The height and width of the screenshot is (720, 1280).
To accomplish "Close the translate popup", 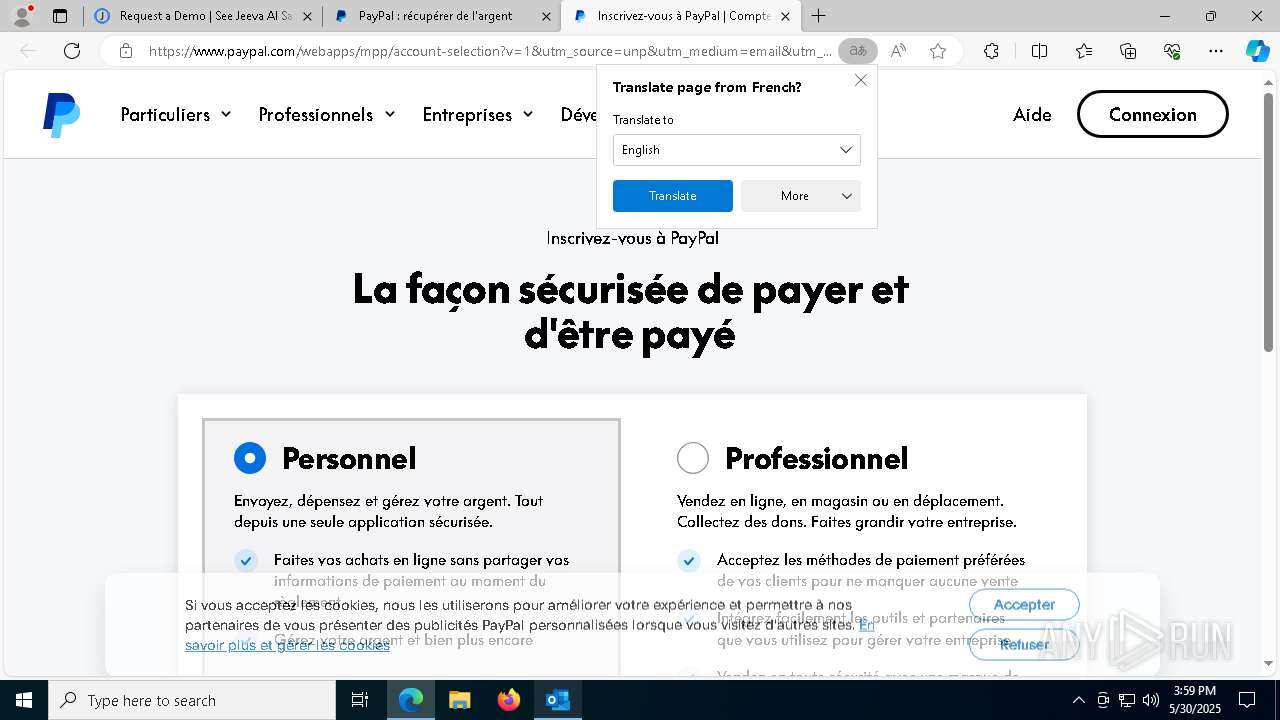I will [860, 80].
